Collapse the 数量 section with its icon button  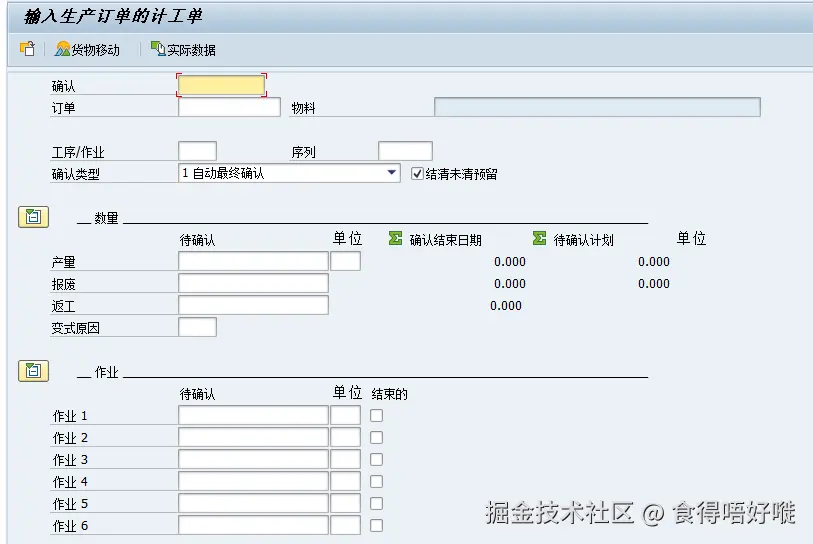click(x=34, y=217)
